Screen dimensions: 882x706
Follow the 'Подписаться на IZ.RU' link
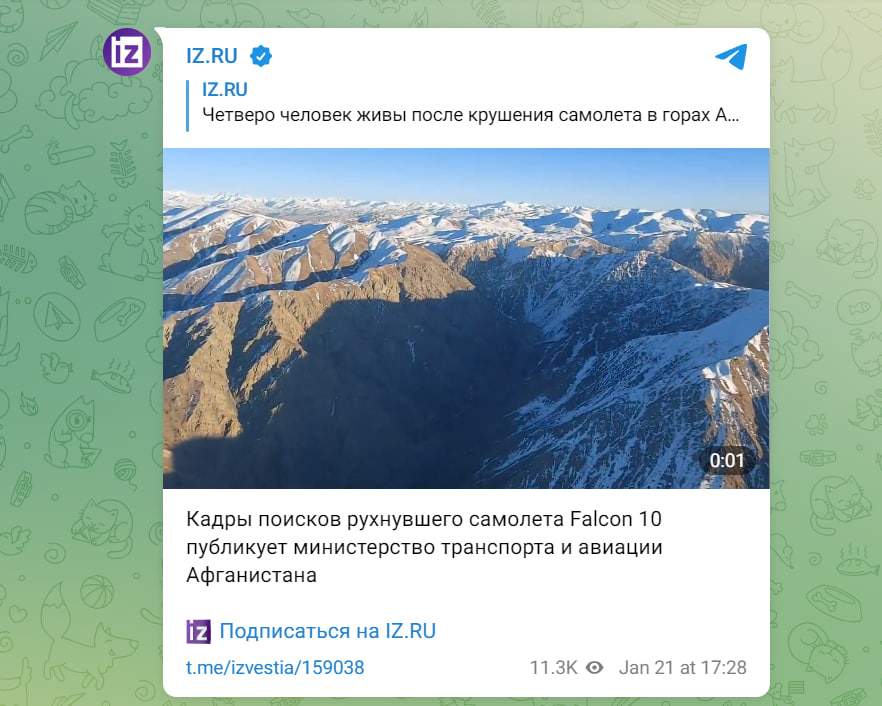[x=327, y=631]
